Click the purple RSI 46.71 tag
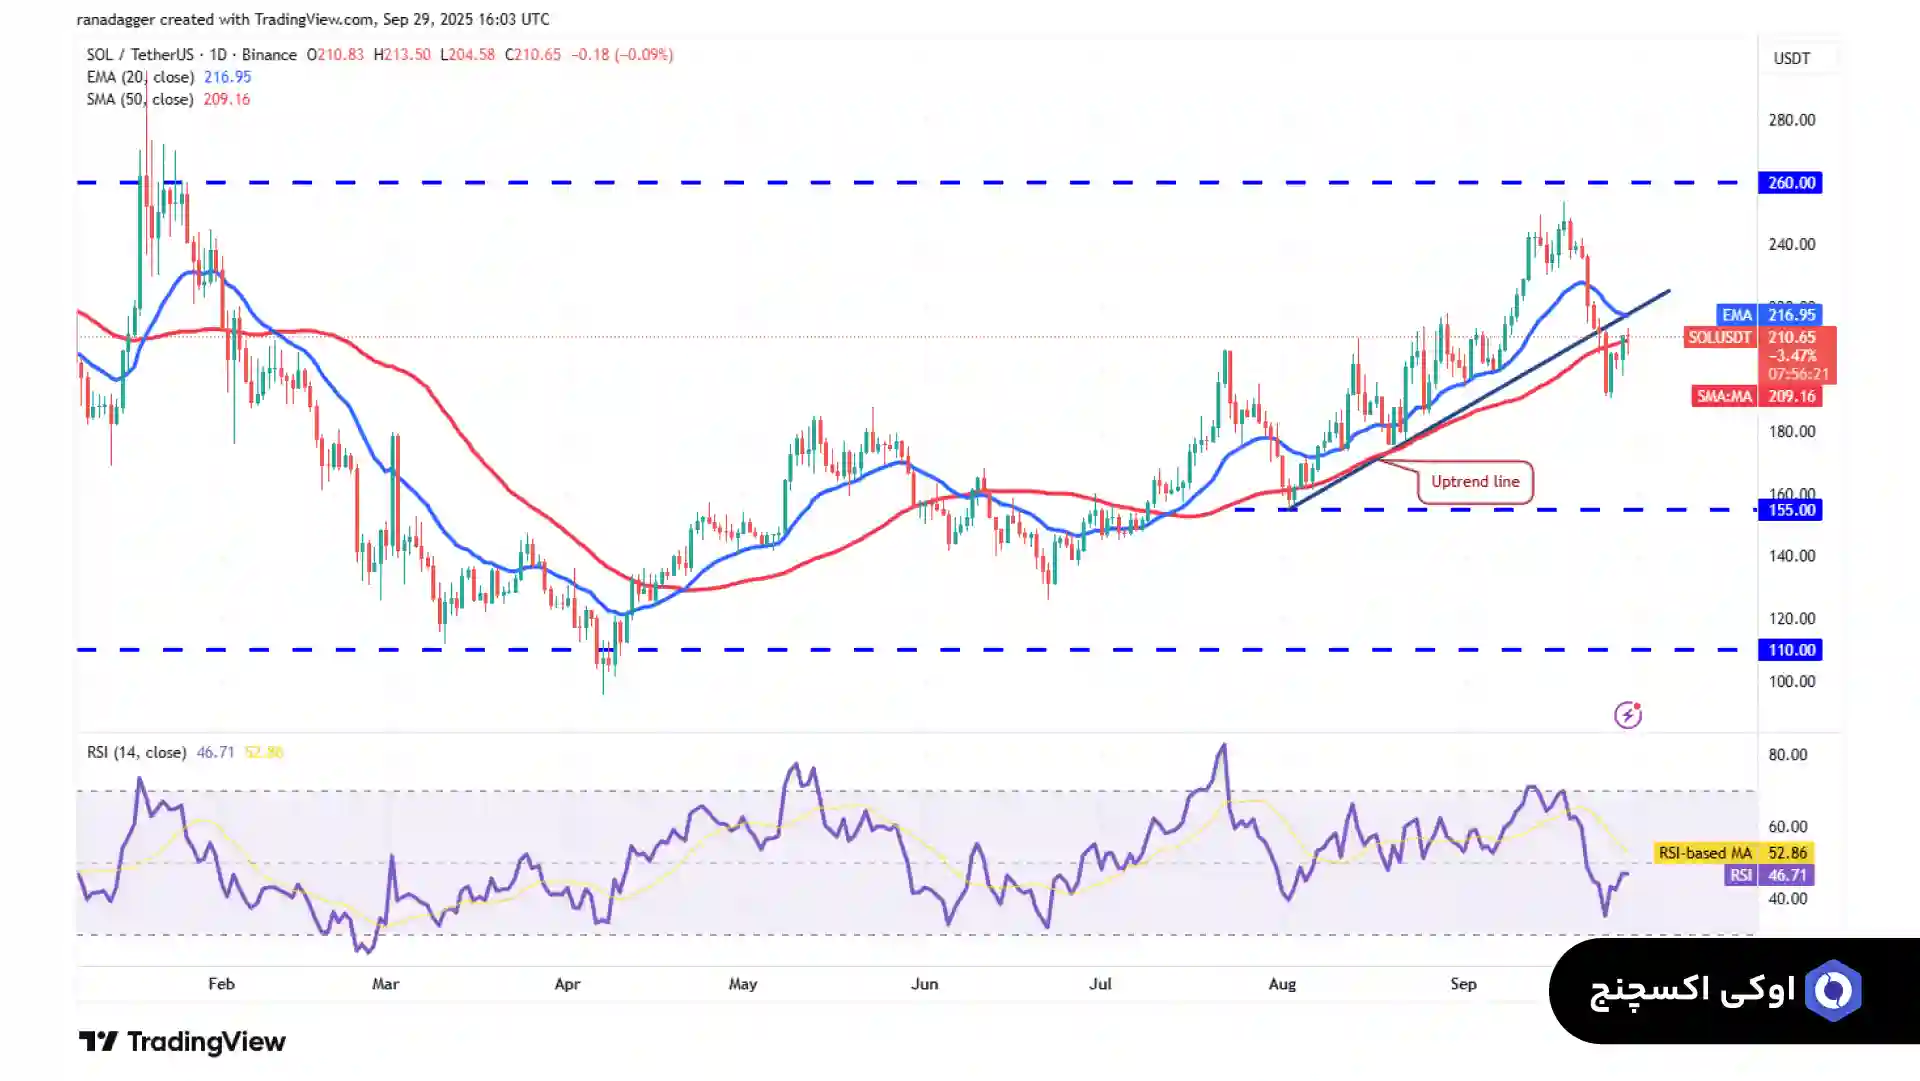The image size is (1920, 1081). (1770, 875)
